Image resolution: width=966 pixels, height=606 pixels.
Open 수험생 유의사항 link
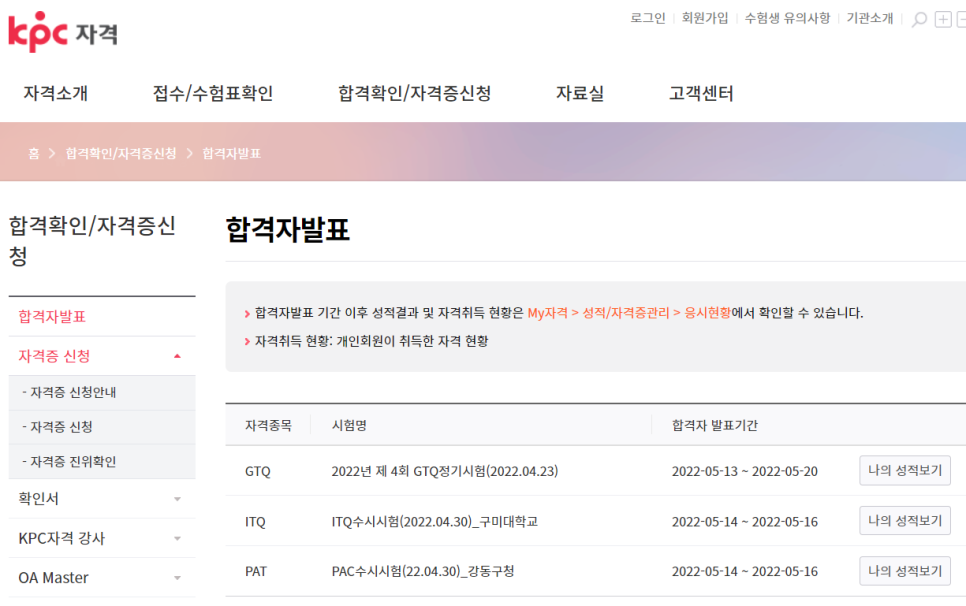[787, 18]
